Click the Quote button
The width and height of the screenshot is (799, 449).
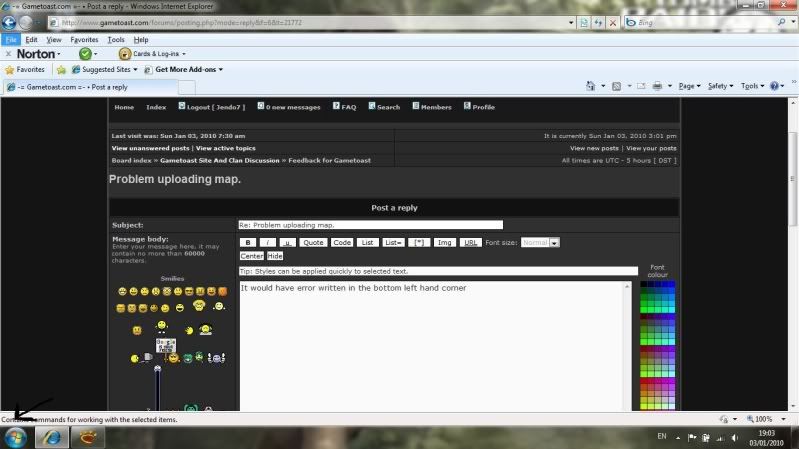pos(313,243)
